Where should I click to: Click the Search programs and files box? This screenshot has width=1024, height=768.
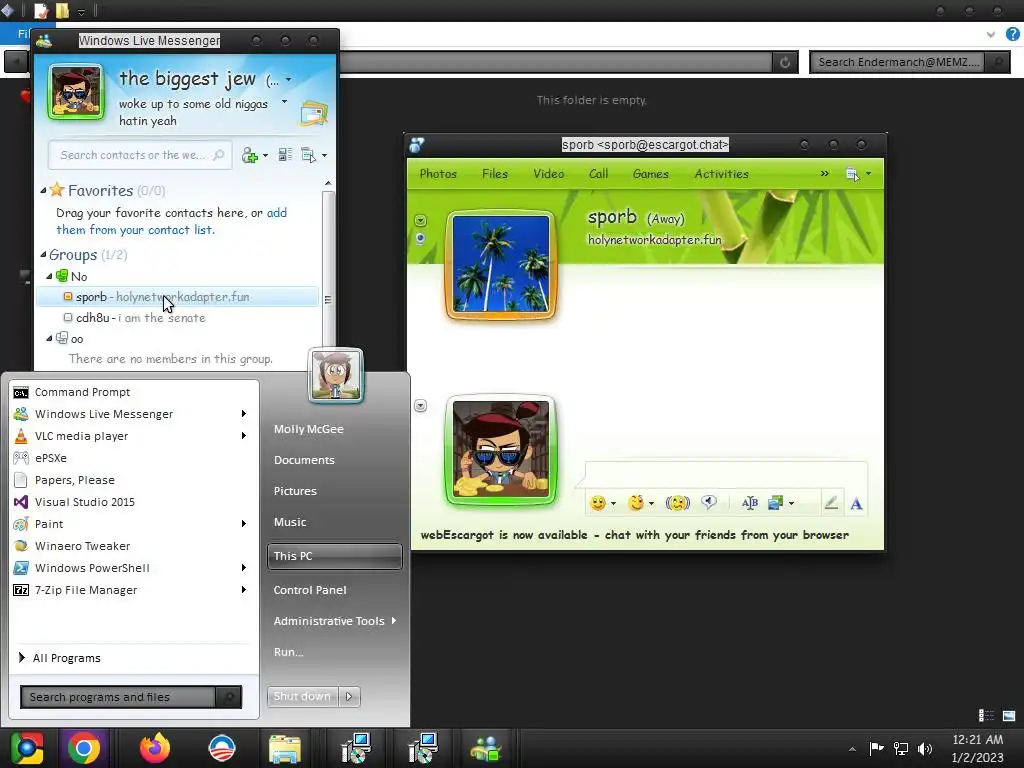(x=118, y=697)
